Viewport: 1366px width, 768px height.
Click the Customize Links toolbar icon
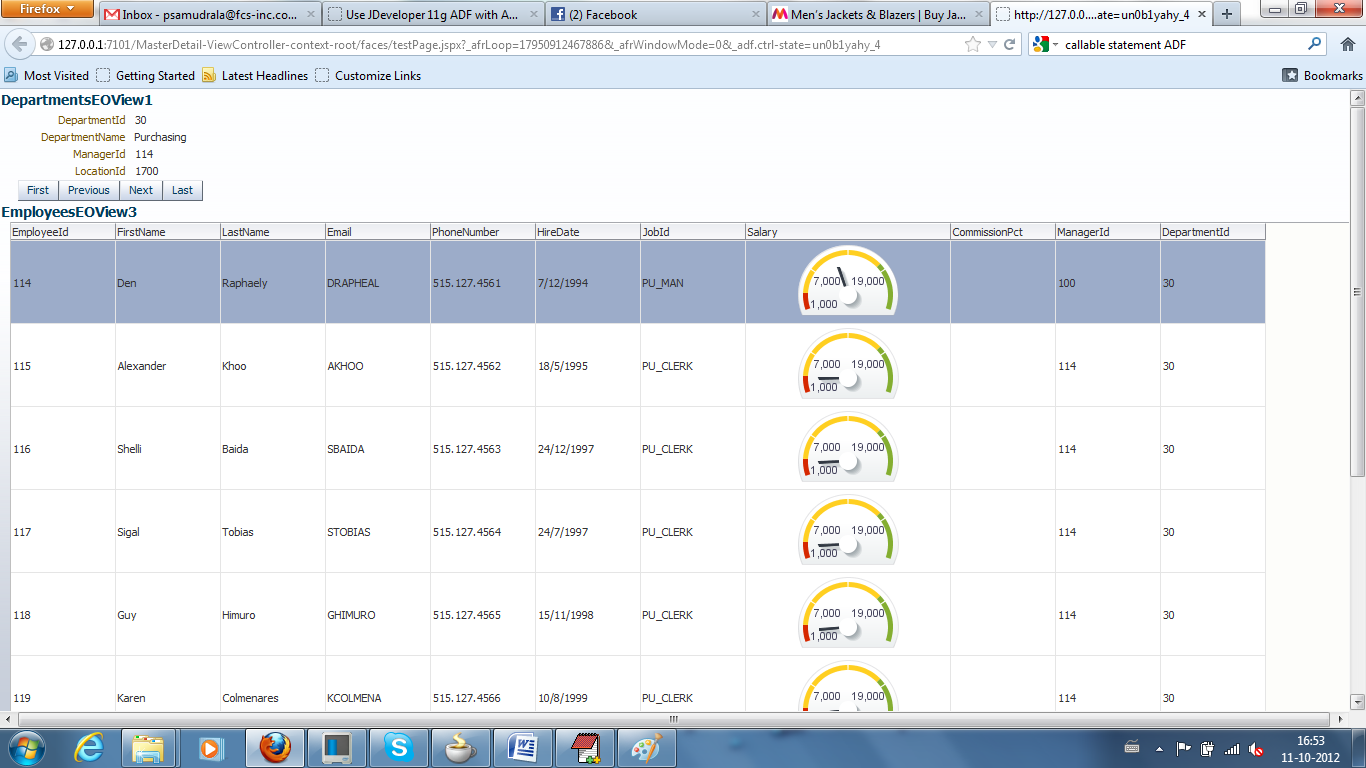click(x=320, y=74)
